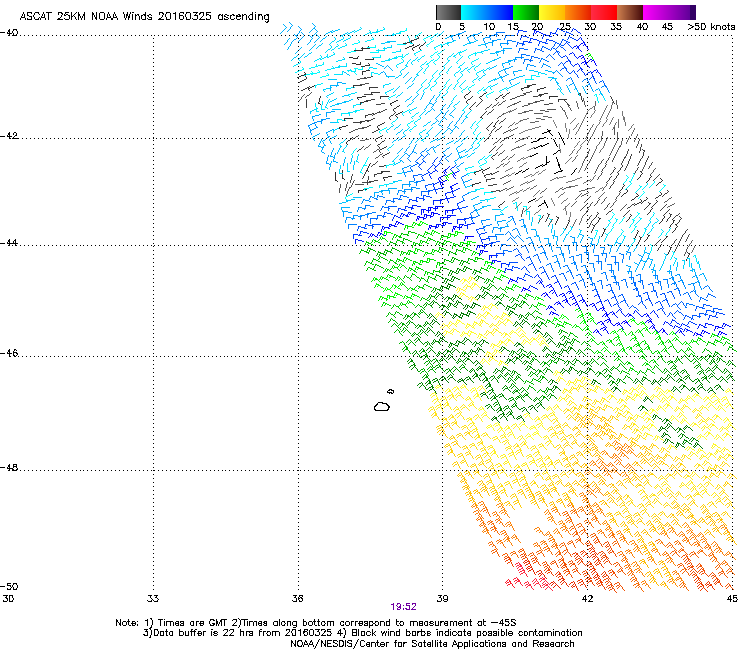Click the title 'ASCAT 25KM NOAA Winds 20160325 ascending'

pyautogui.click(x=144, y=16)
